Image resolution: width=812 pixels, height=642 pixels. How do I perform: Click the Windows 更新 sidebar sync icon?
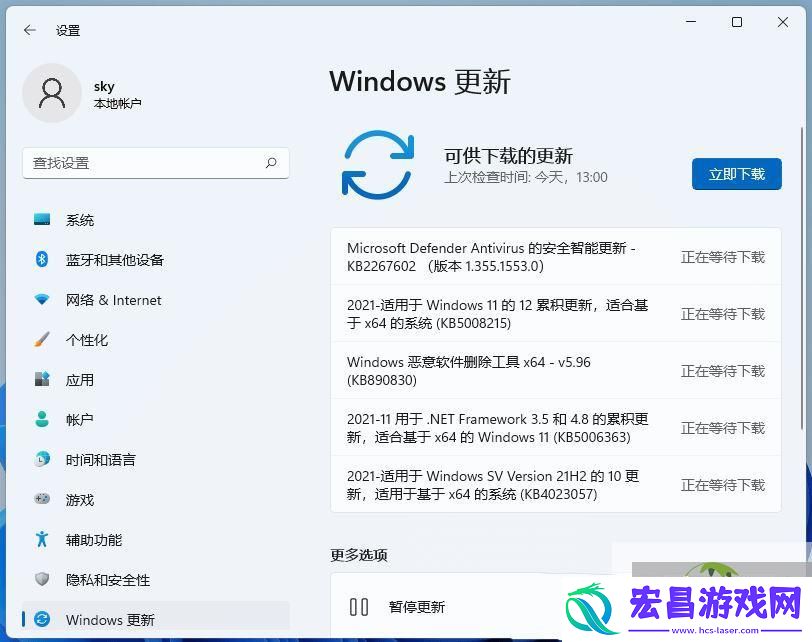(42, 619)
